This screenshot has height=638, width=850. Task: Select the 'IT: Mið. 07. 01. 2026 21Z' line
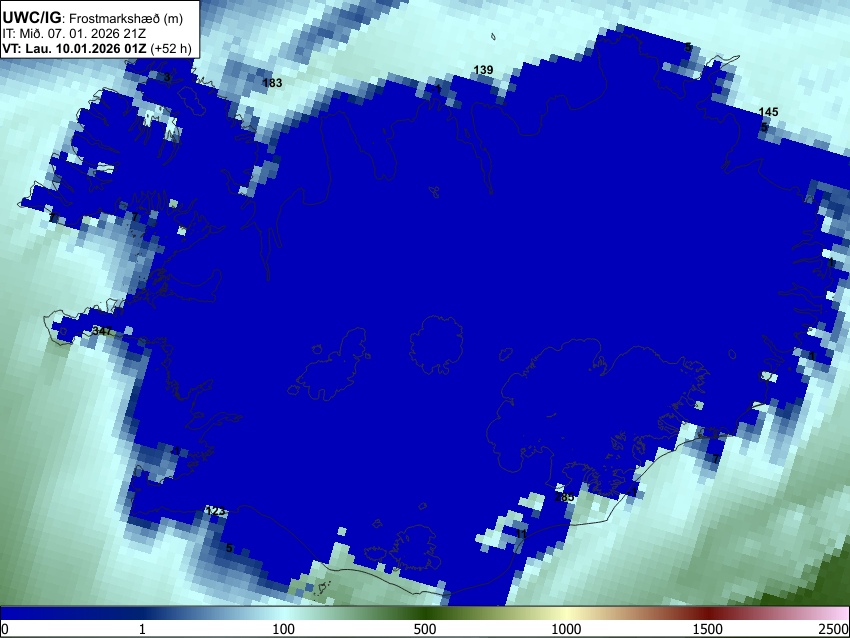74,34
